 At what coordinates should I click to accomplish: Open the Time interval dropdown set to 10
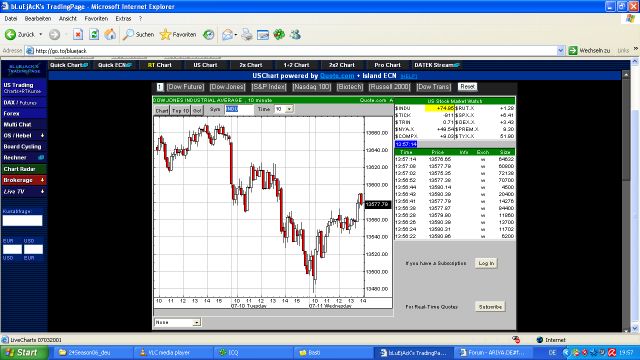tap(289, 109)
